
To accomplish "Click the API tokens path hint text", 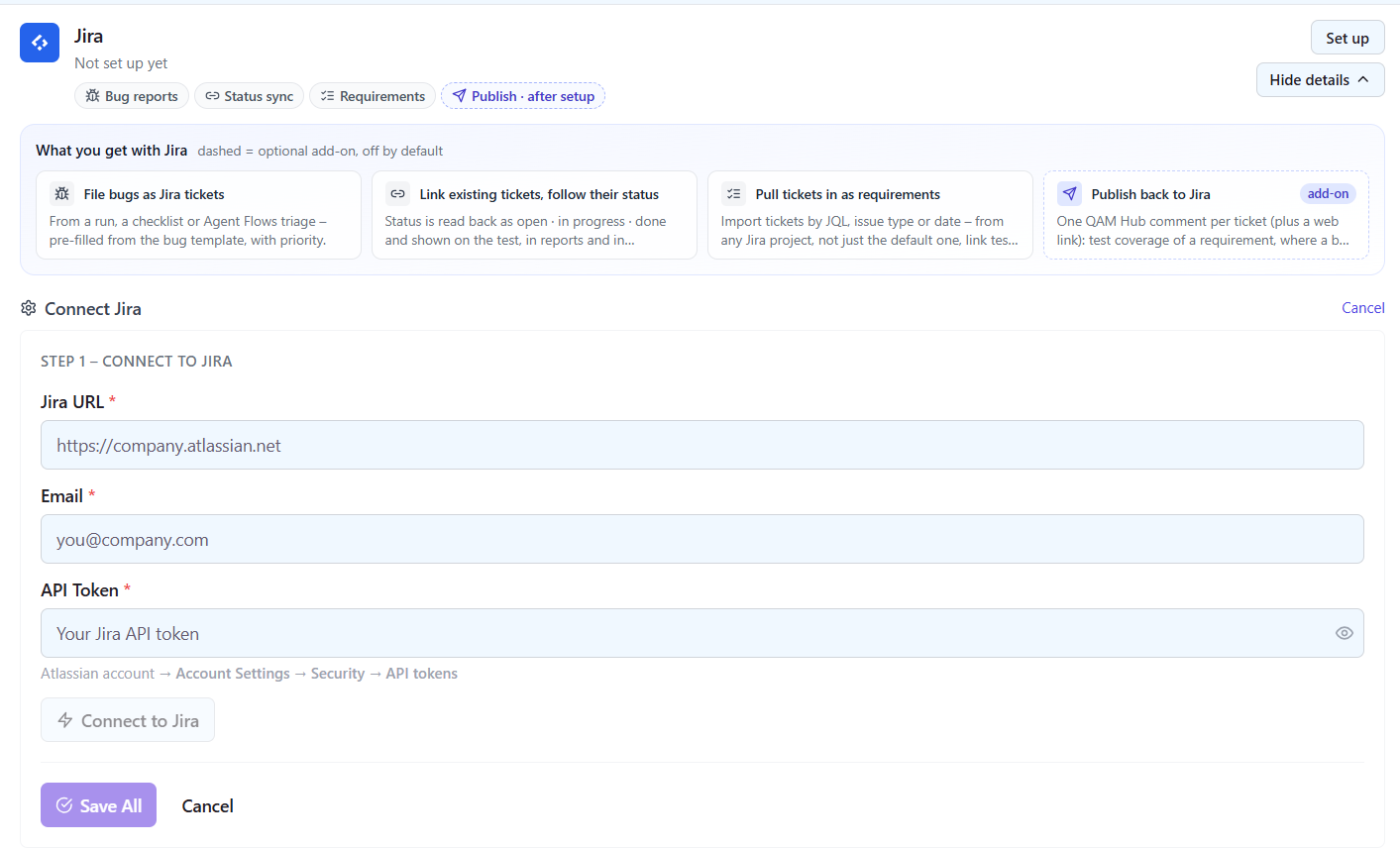I will tap(249, 674).
